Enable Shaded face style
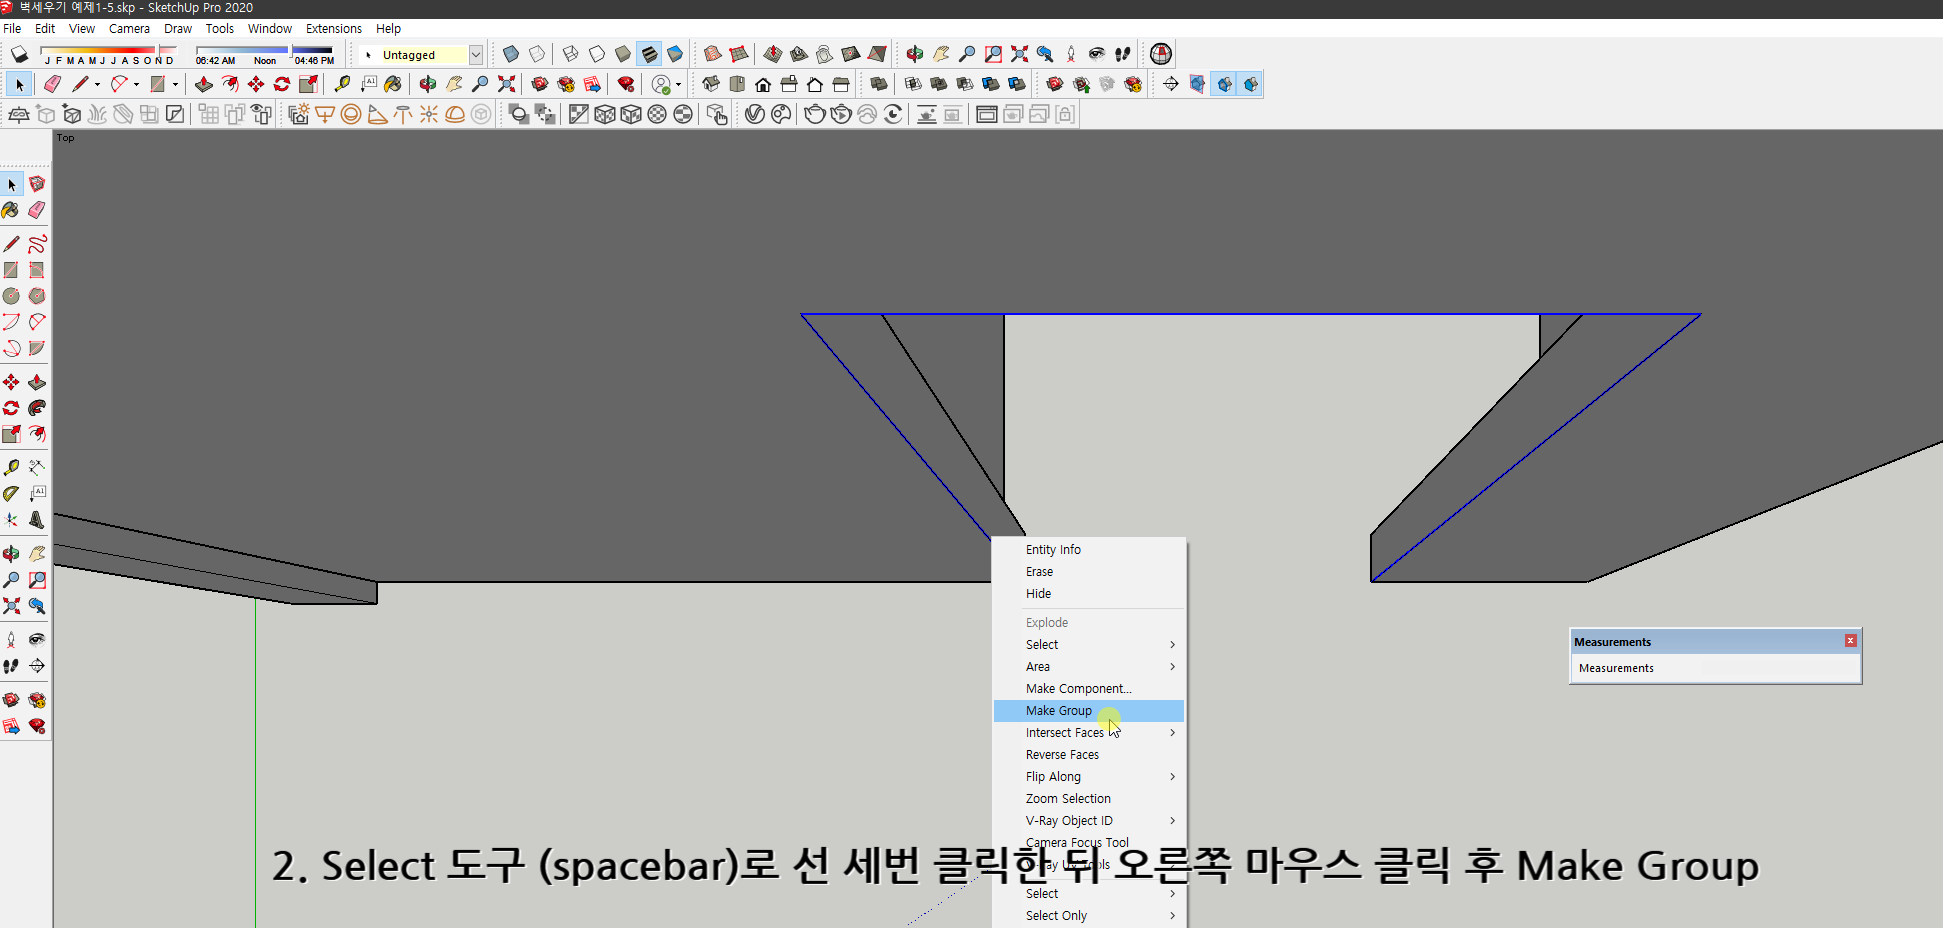This screenshot has height=928, width=1943. point(623,54)
